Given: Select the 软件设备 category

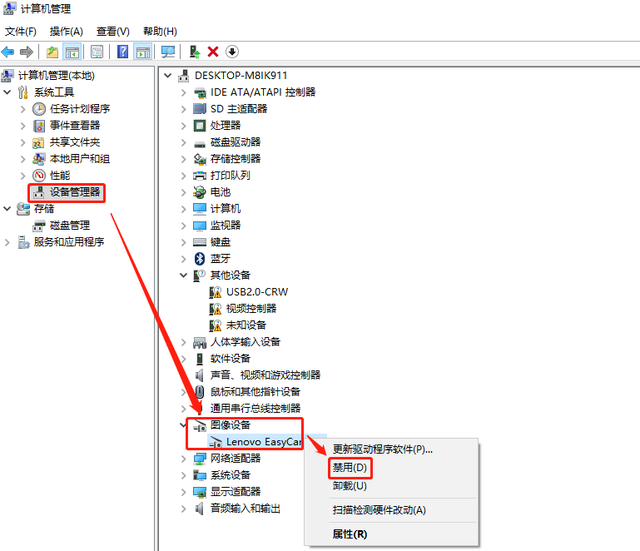Looking at the screenshot, I should 230,358.
